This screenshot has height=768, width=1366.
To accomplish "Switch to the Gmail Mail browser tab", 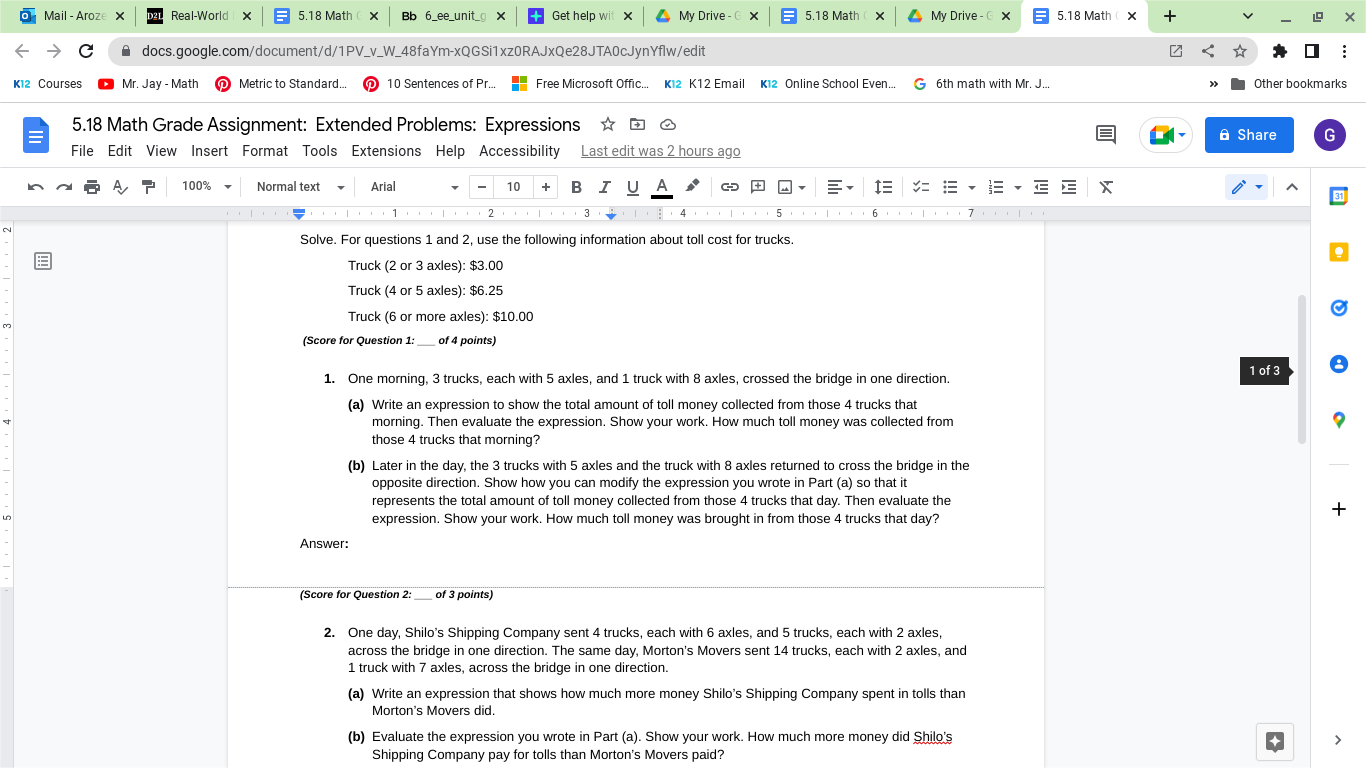I will [60, 16].
